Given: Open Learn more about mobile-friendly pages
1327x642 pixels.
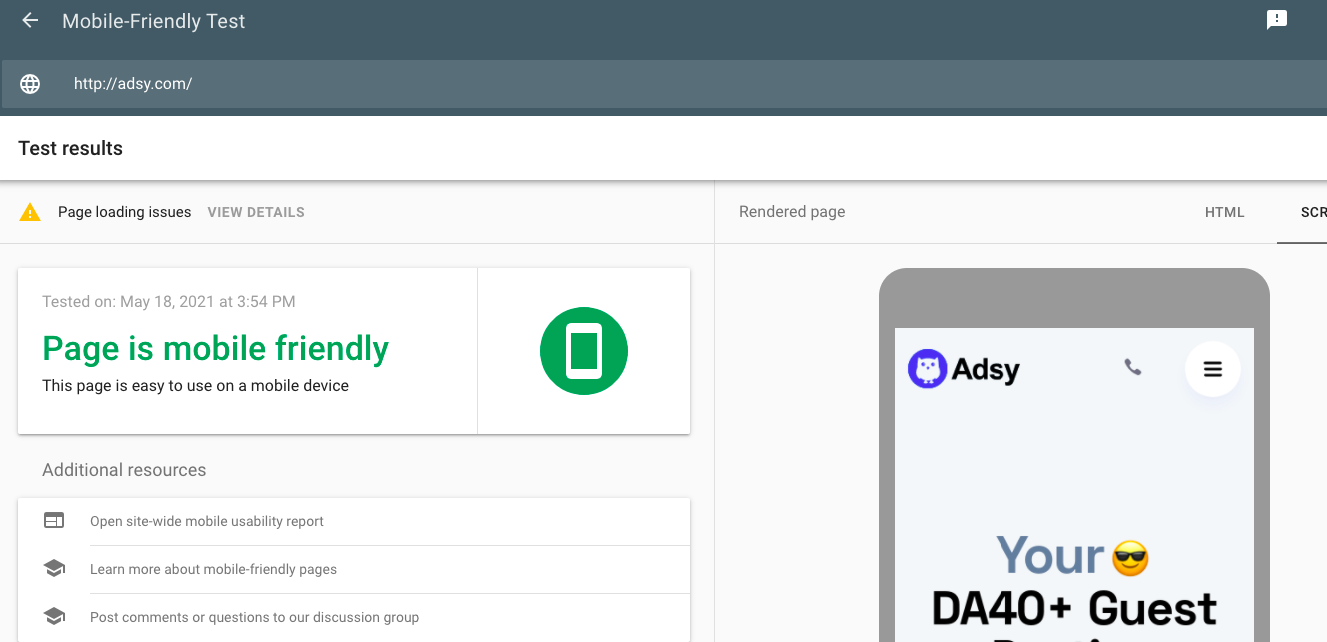Looking at the screenshot, I should 213,569.
